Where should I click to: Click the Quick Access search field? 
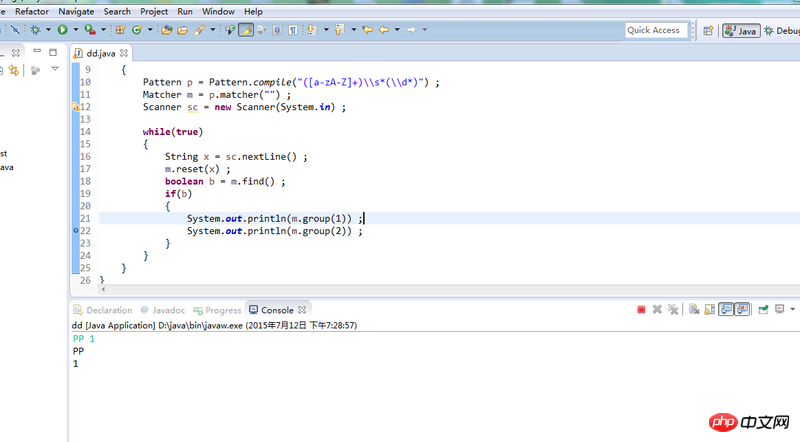pos(656,30)
